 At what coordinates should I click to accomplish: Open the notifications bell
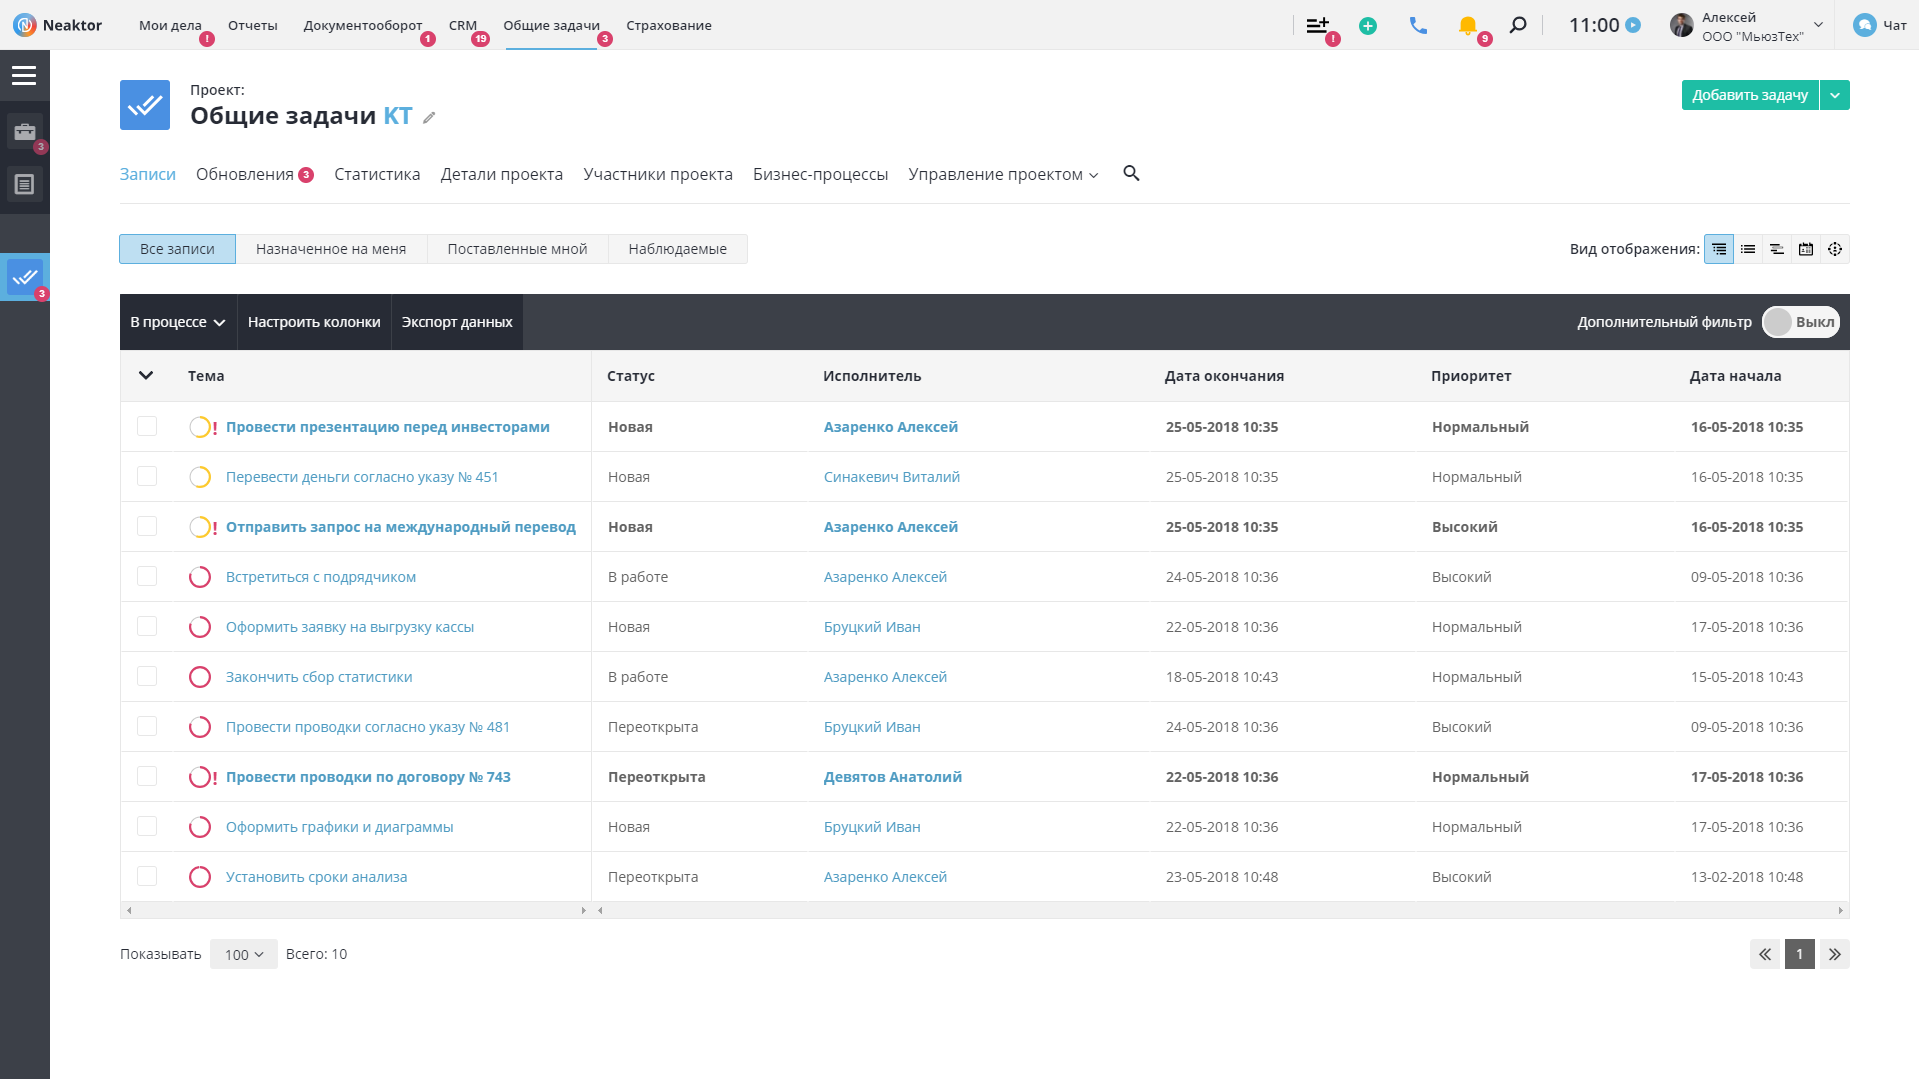click(x=1467, y=26)
